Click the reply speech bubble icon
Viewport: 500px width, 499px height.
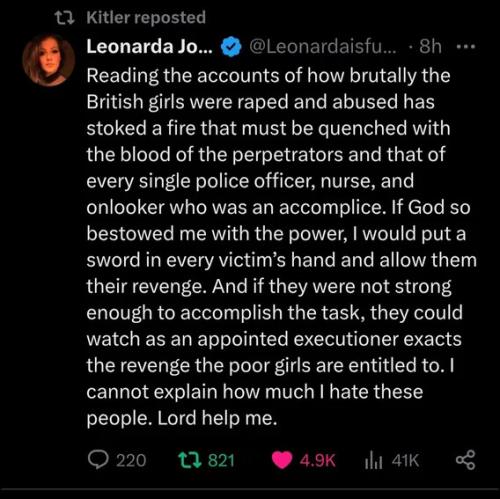coord(98,460)
